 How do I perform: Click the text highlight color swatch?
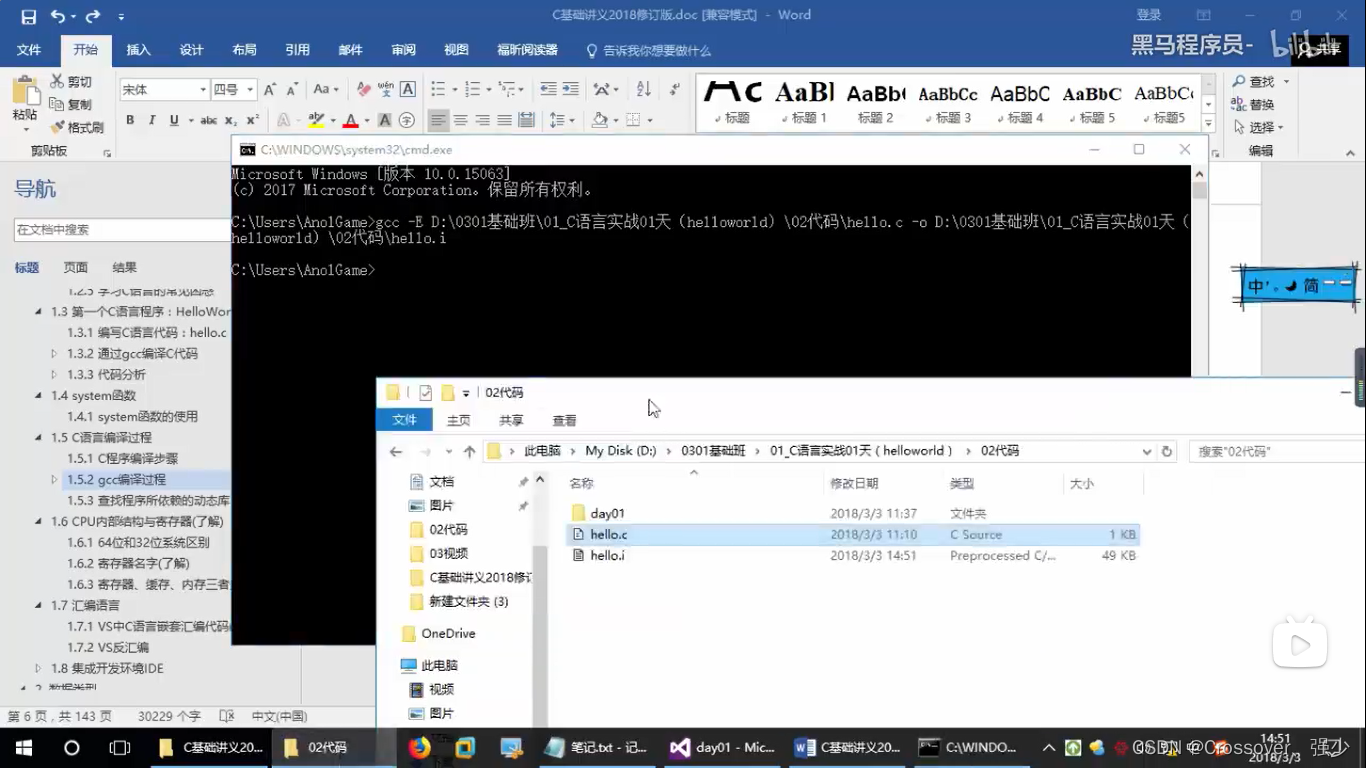click(316, 120)
